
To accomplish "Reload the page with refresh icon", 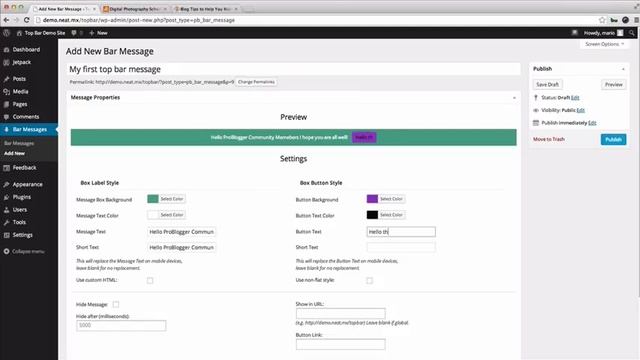I will point(27,20).
